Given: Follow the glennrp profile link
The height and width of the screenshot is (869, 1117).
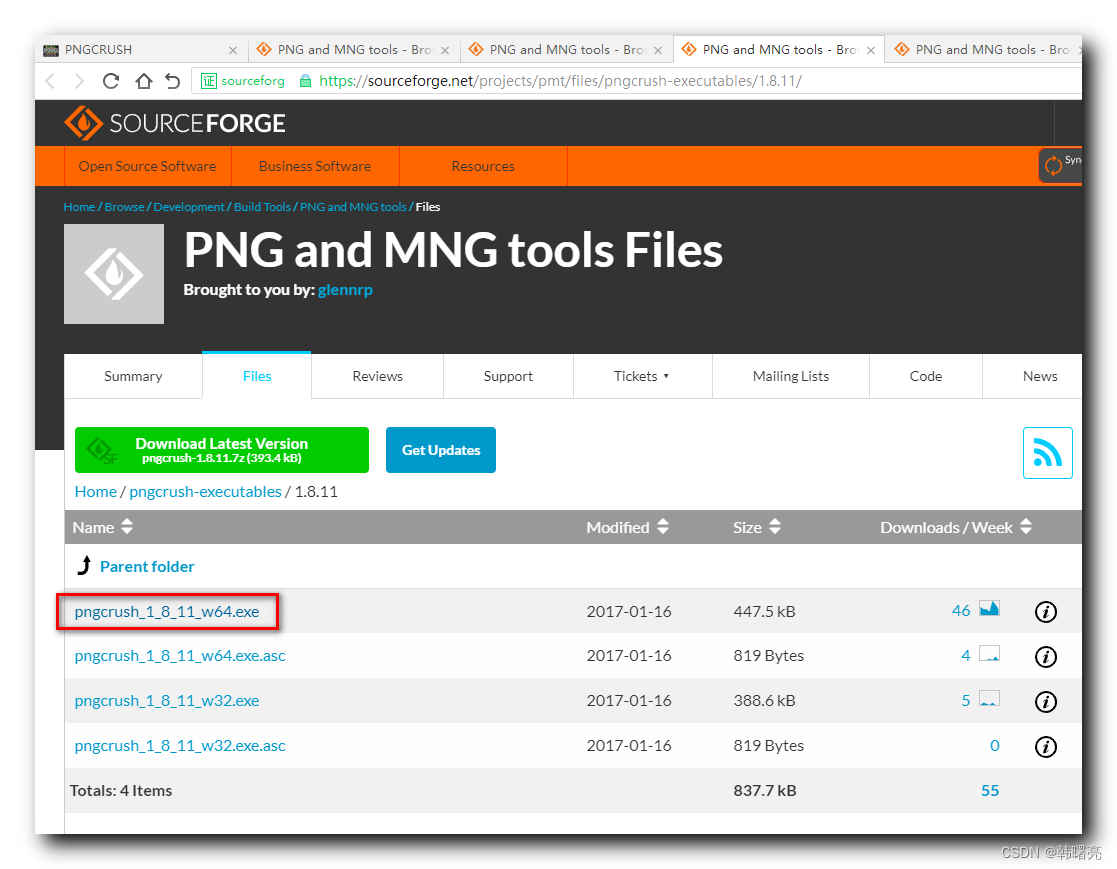Looking at the screenshot, I should tap(345, 290).
